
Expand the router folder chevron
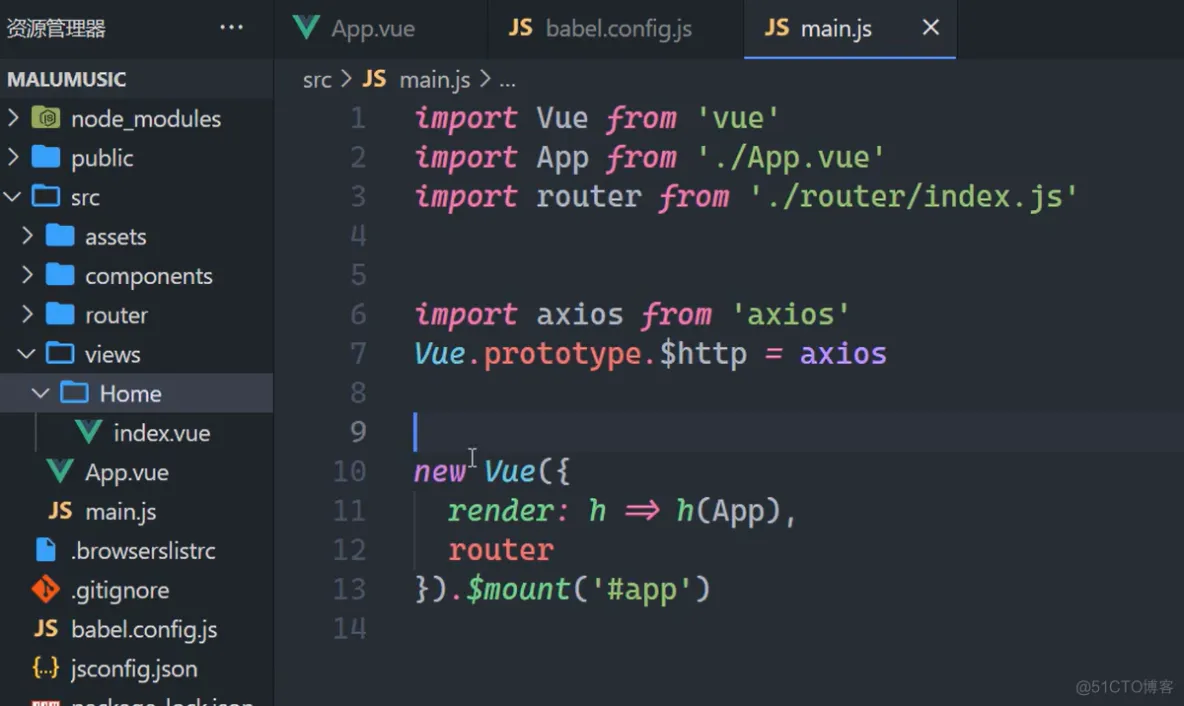27,314
